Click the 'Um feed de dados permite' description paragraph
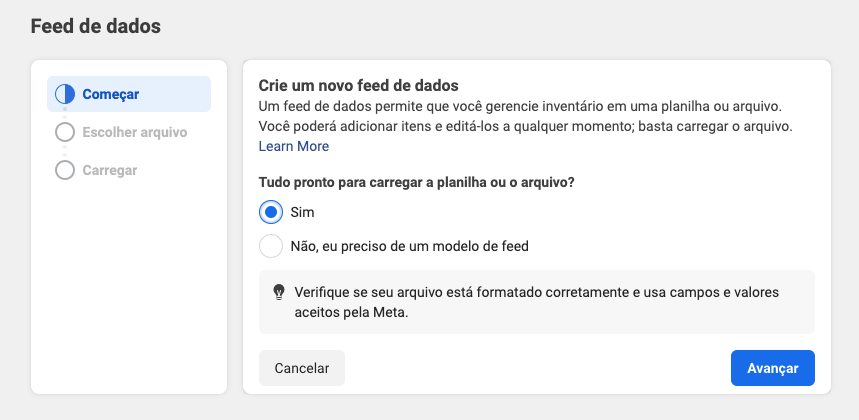859x420 pixels. 519,106
